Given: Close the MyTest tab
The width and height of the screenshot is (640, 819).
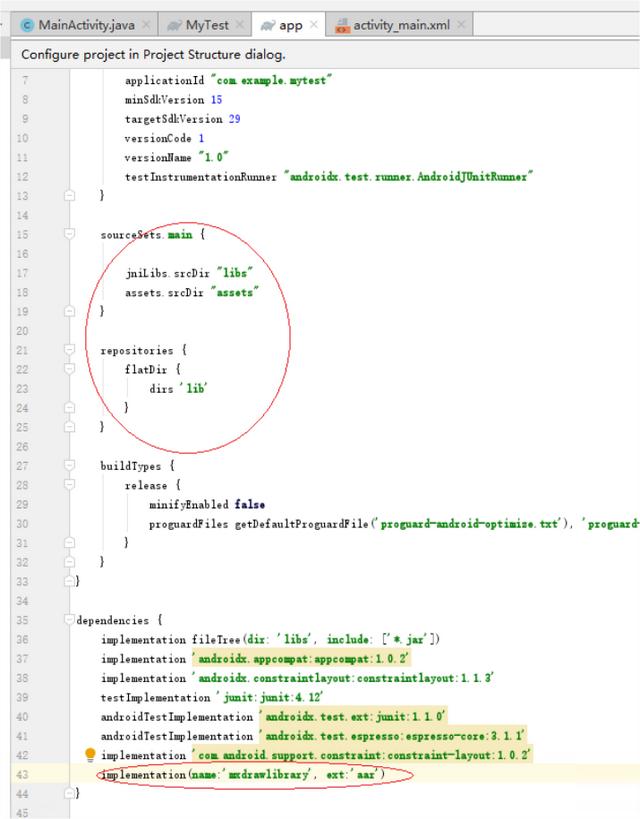Looking at the screenshot, I should 240,25.
